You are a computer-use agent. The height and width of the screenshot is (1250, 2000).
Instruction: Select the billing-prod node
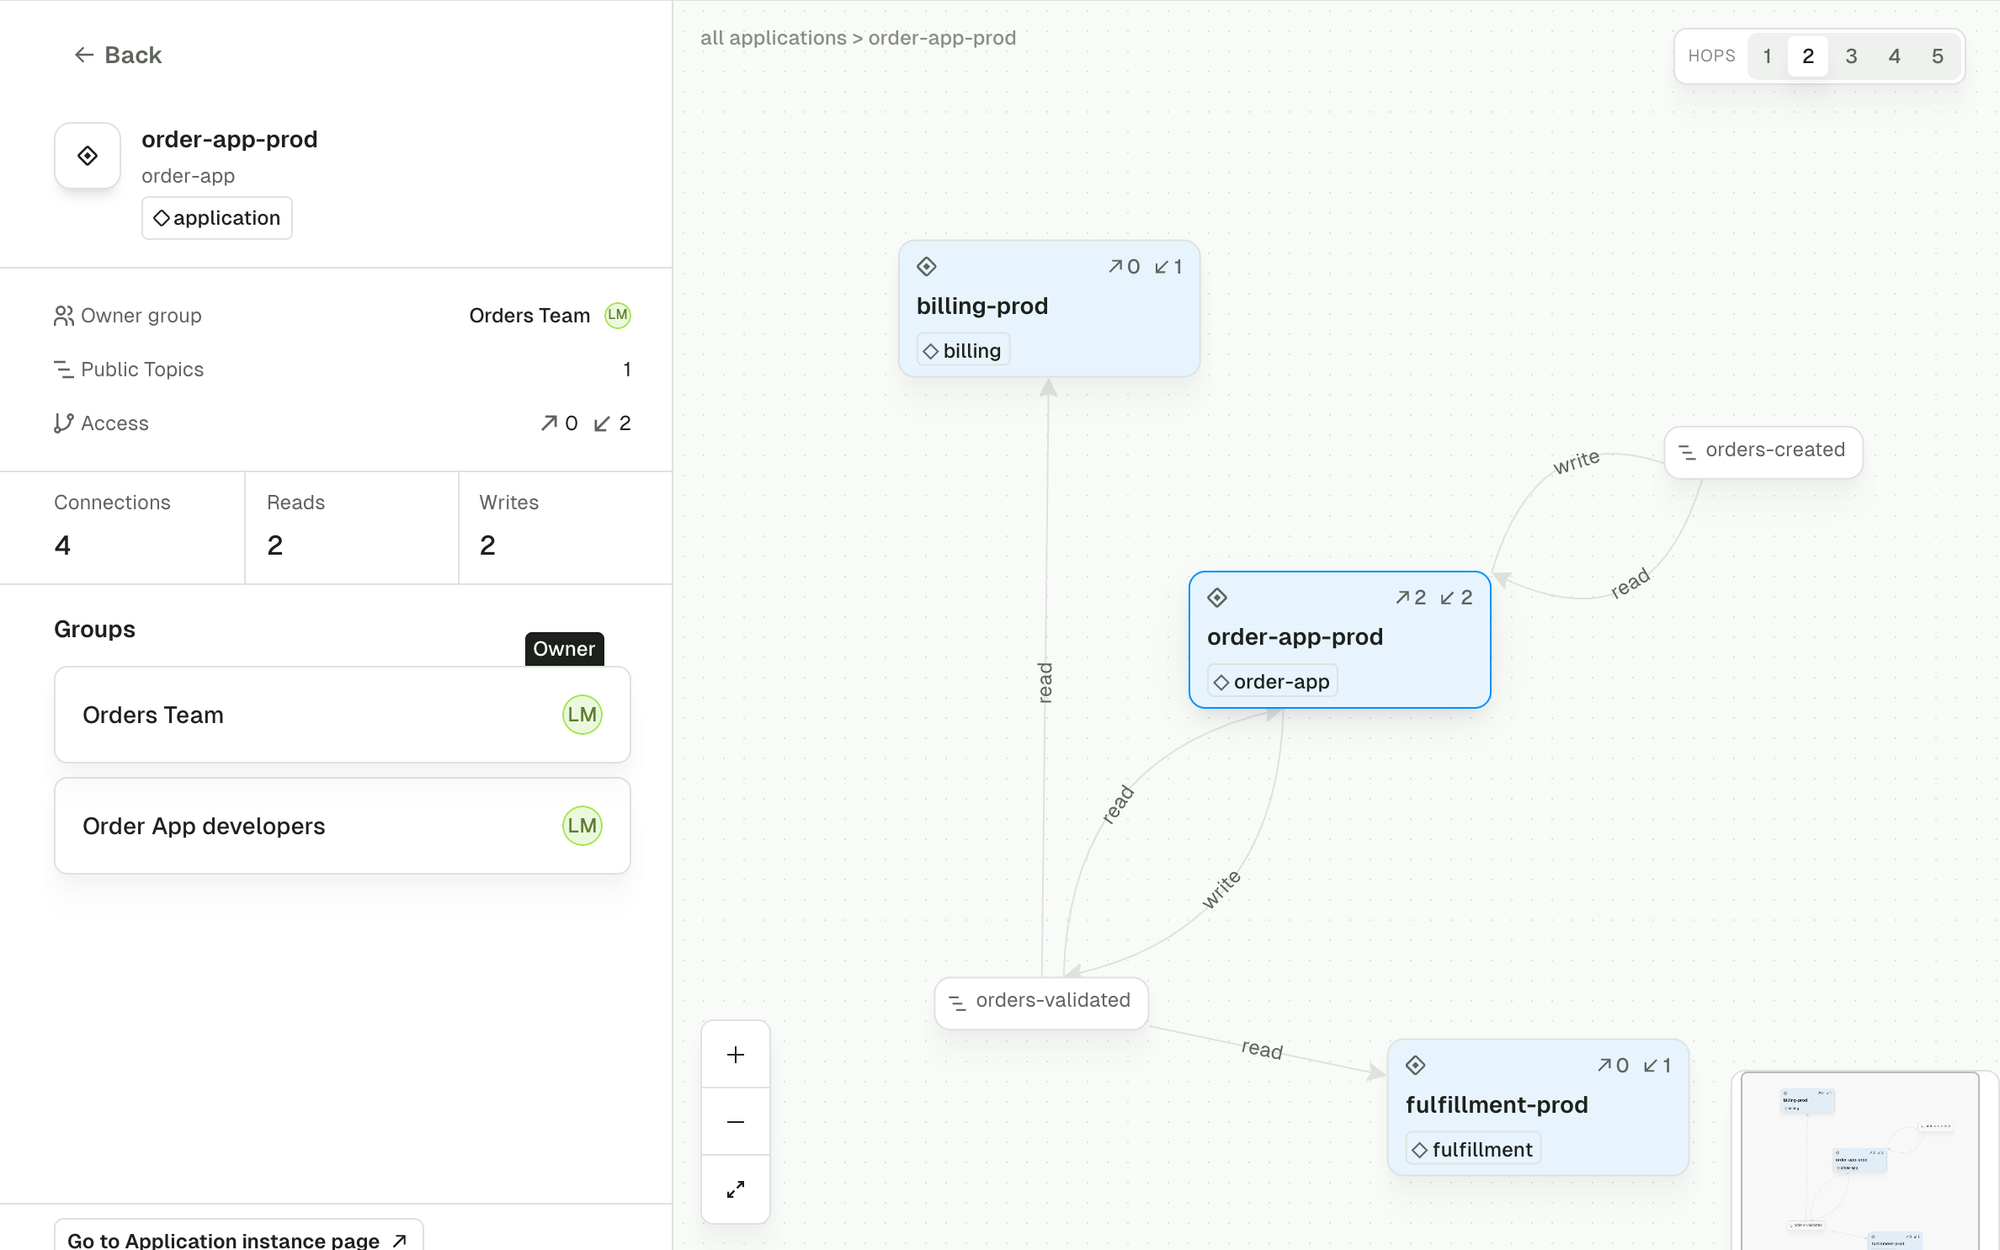pyautogui.click(x=1049, y=308)
